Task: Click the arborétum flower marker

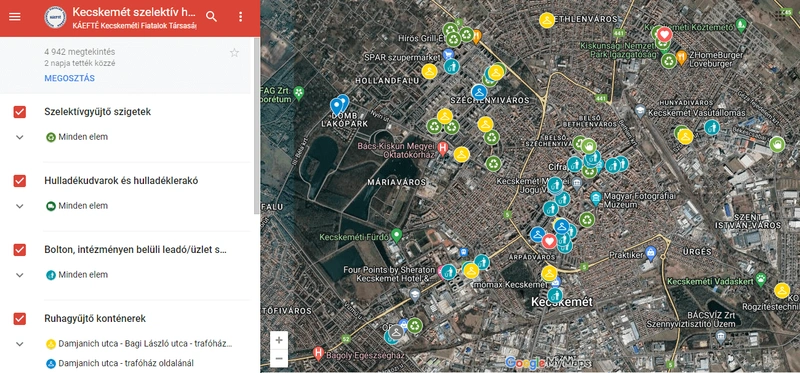Action: (x=298, y=93)
